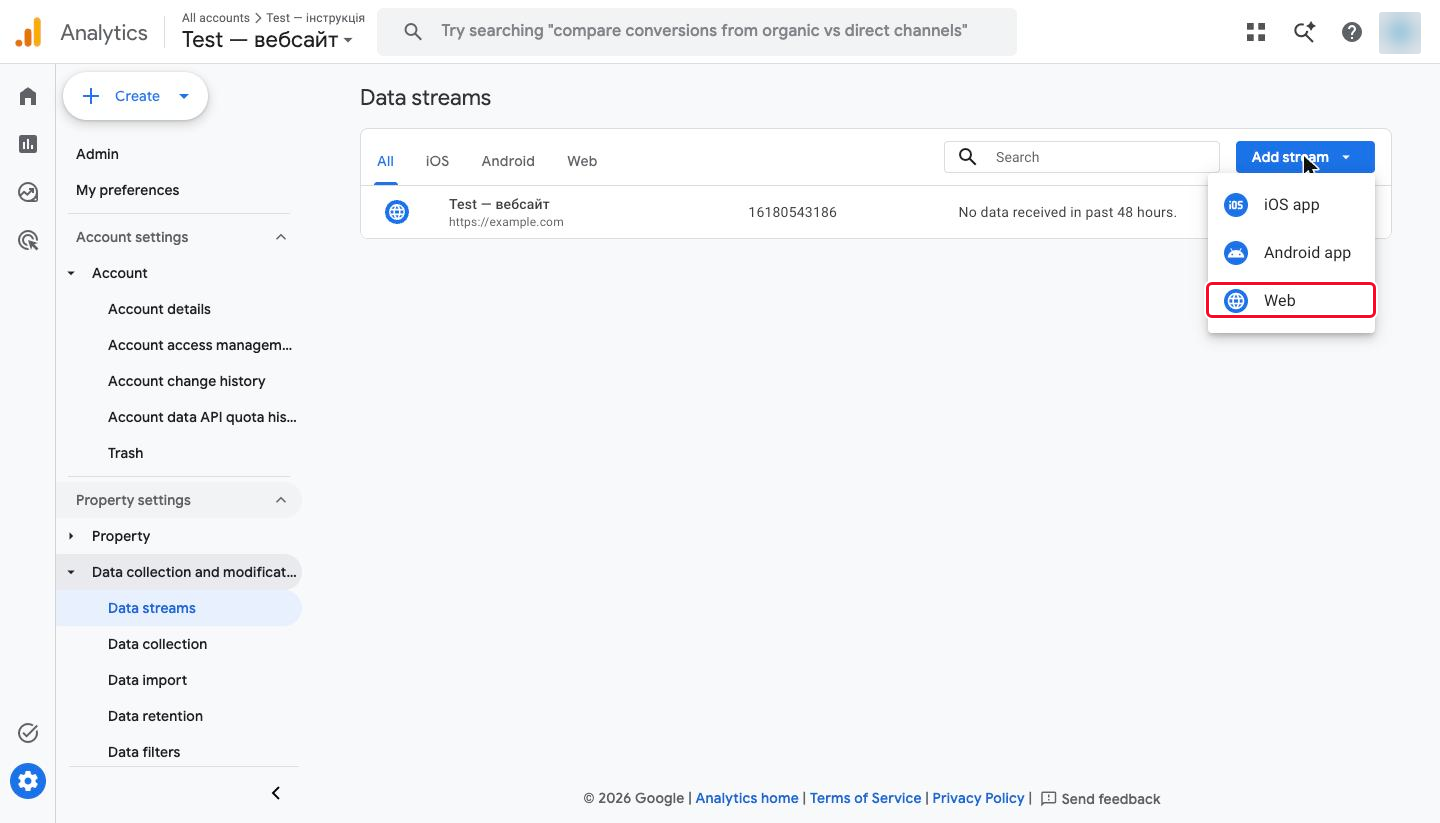The height and width of the screenshot is (823, 1440).
Task: Collapse Data collection and modification node
Action: [71, 572]
